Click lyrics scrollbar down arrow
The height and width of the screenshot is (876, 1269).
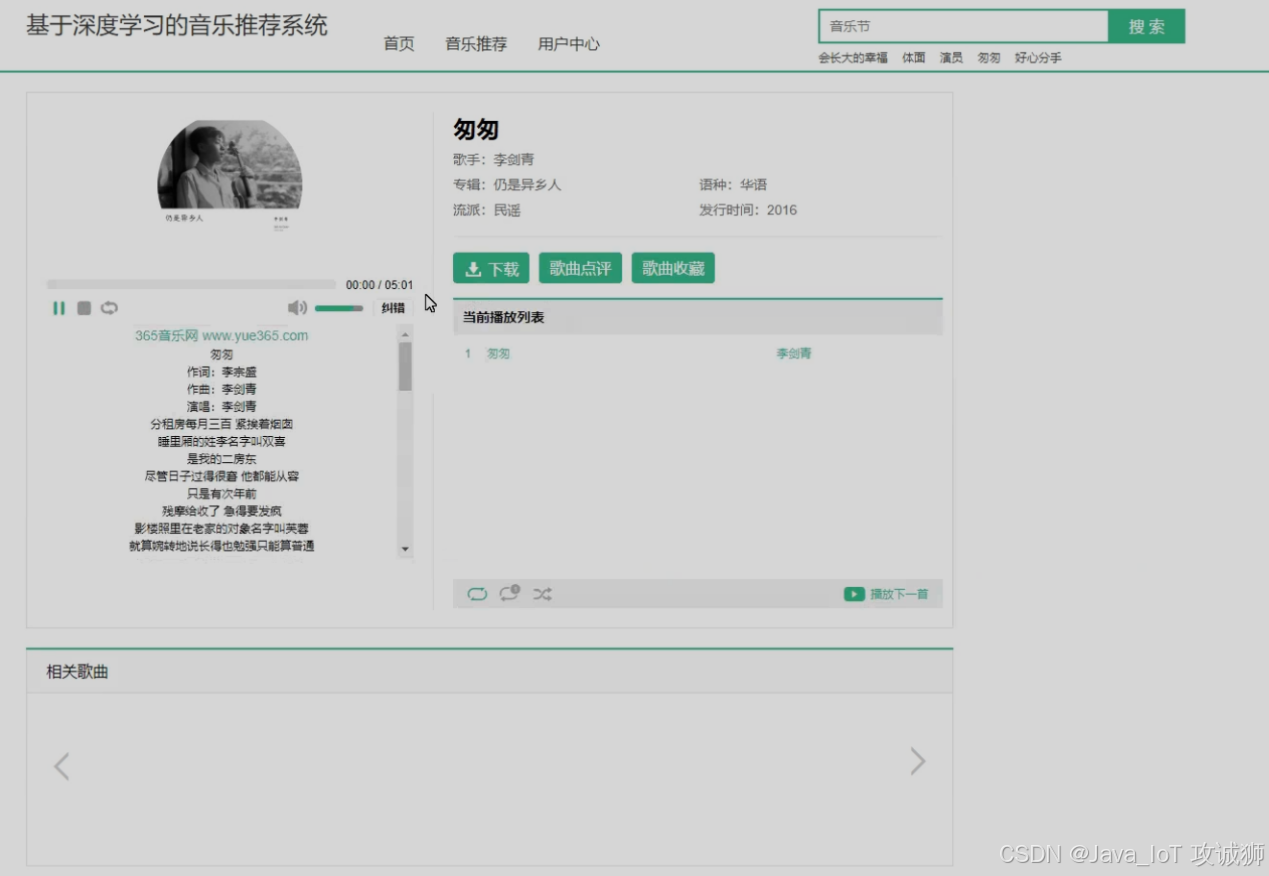click(x=405, y=549)
